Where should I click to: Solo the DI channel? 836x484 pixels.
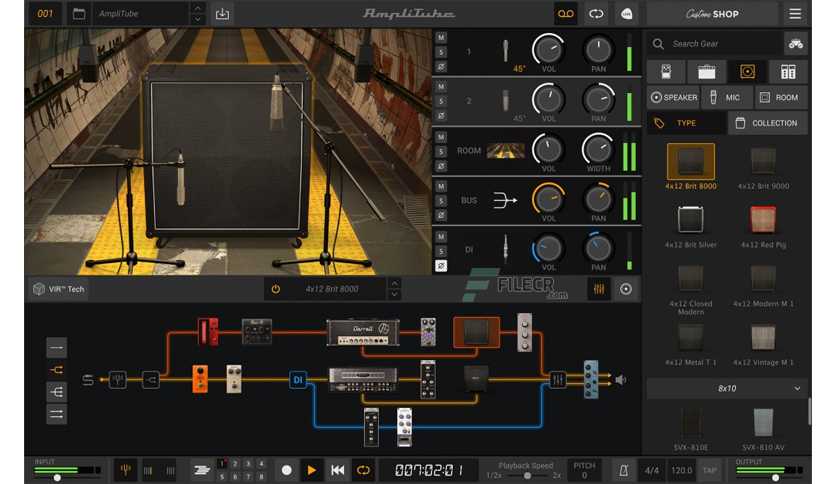[x=441, y=251]
